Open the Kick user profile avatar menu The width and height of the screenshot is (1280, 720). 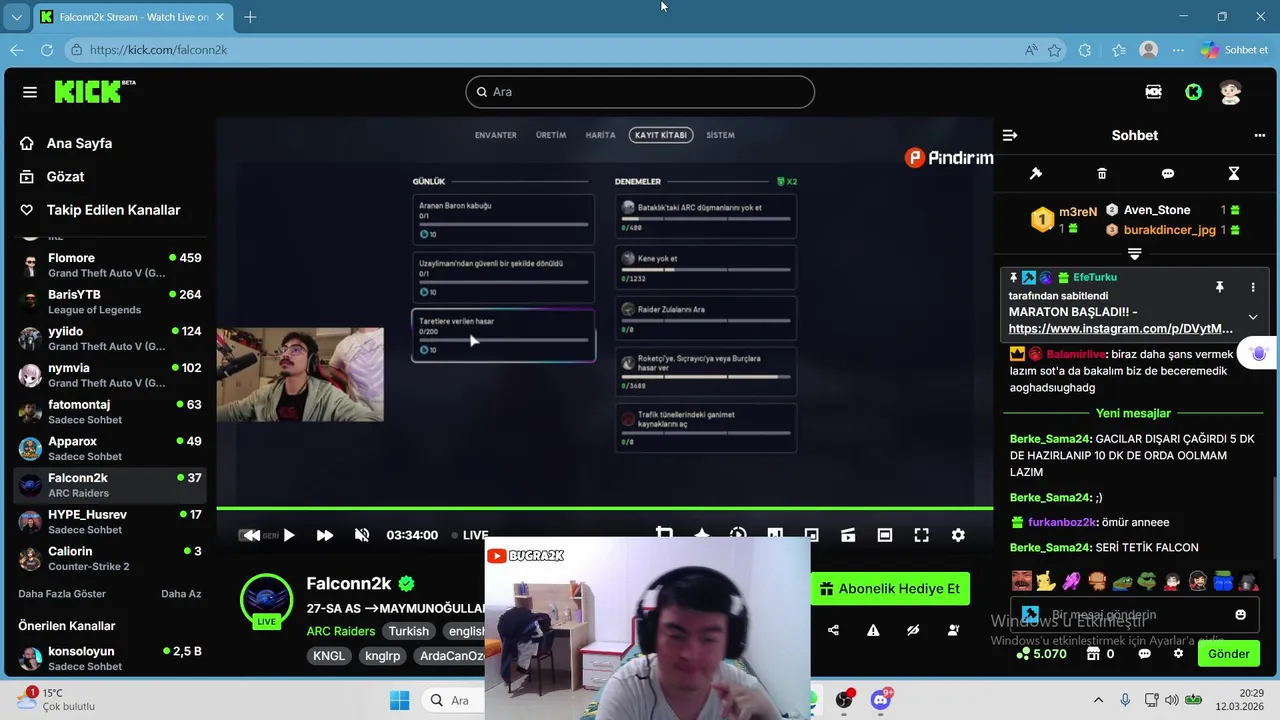click(x=1230, y=92)
